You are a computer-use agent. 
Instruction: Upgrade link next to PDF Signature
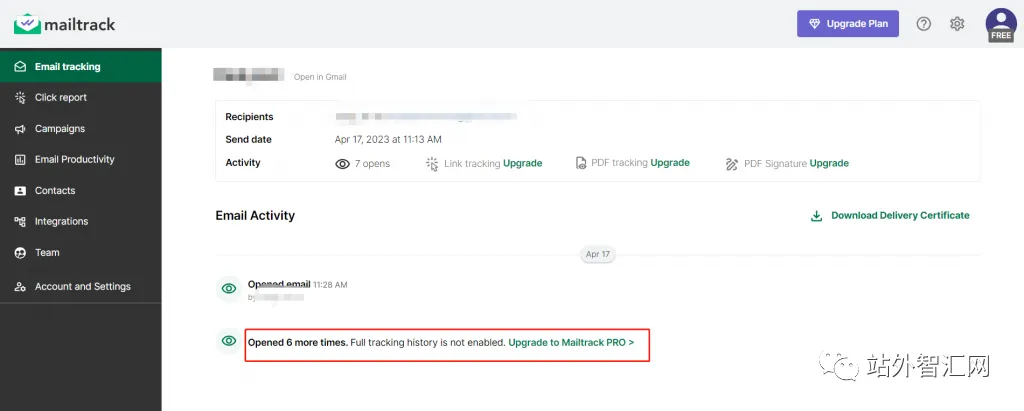click(829, 163)
